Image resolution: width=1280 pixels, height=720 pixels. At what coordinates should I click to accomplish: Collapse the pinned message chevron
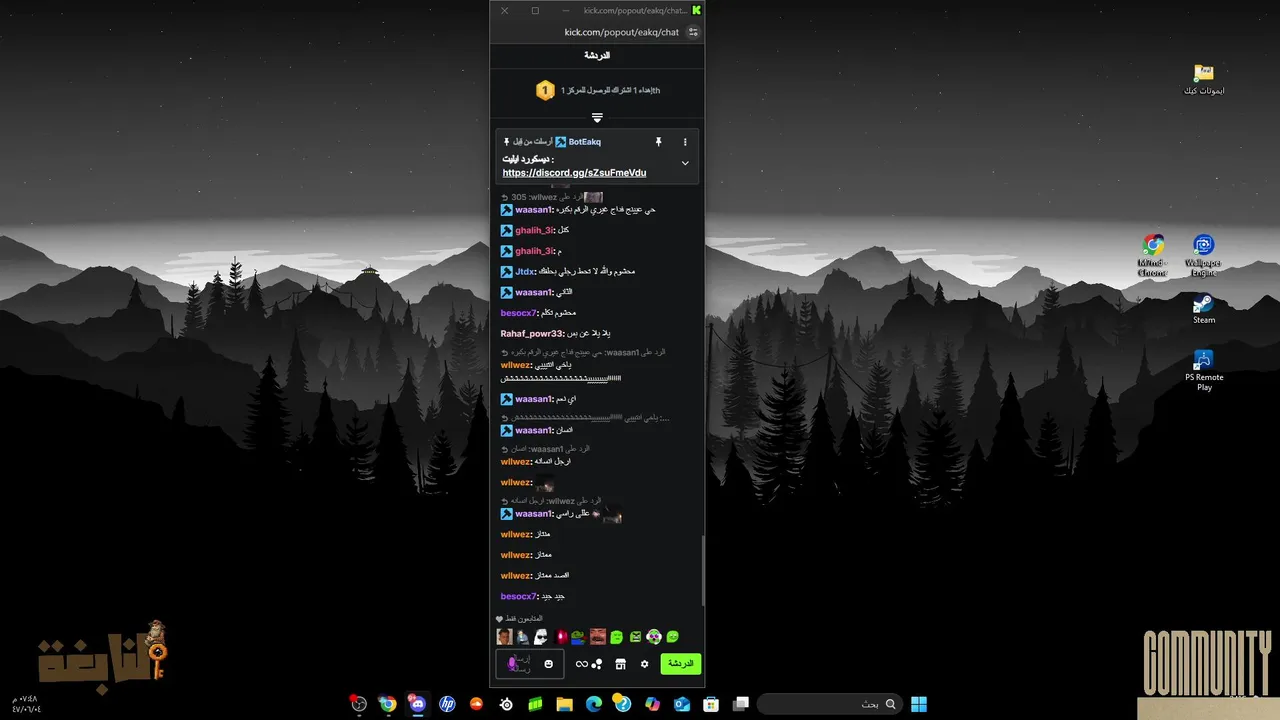(x=685, y=163)
